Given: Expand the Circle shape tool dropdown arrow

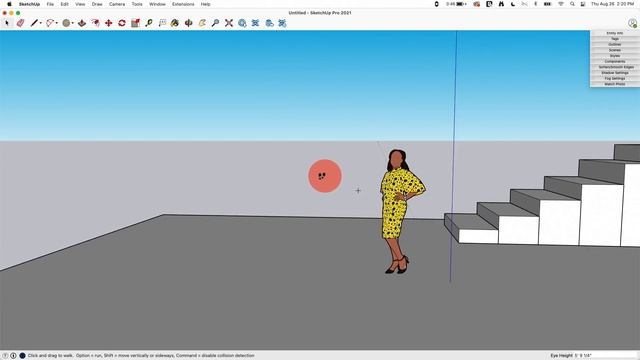Looking at the screenshot, I should tap(73, 23).
